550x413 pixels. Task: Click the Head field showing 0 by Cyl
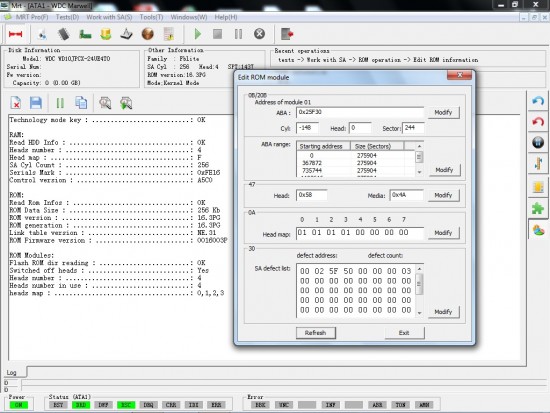click(x=360, y=128)
